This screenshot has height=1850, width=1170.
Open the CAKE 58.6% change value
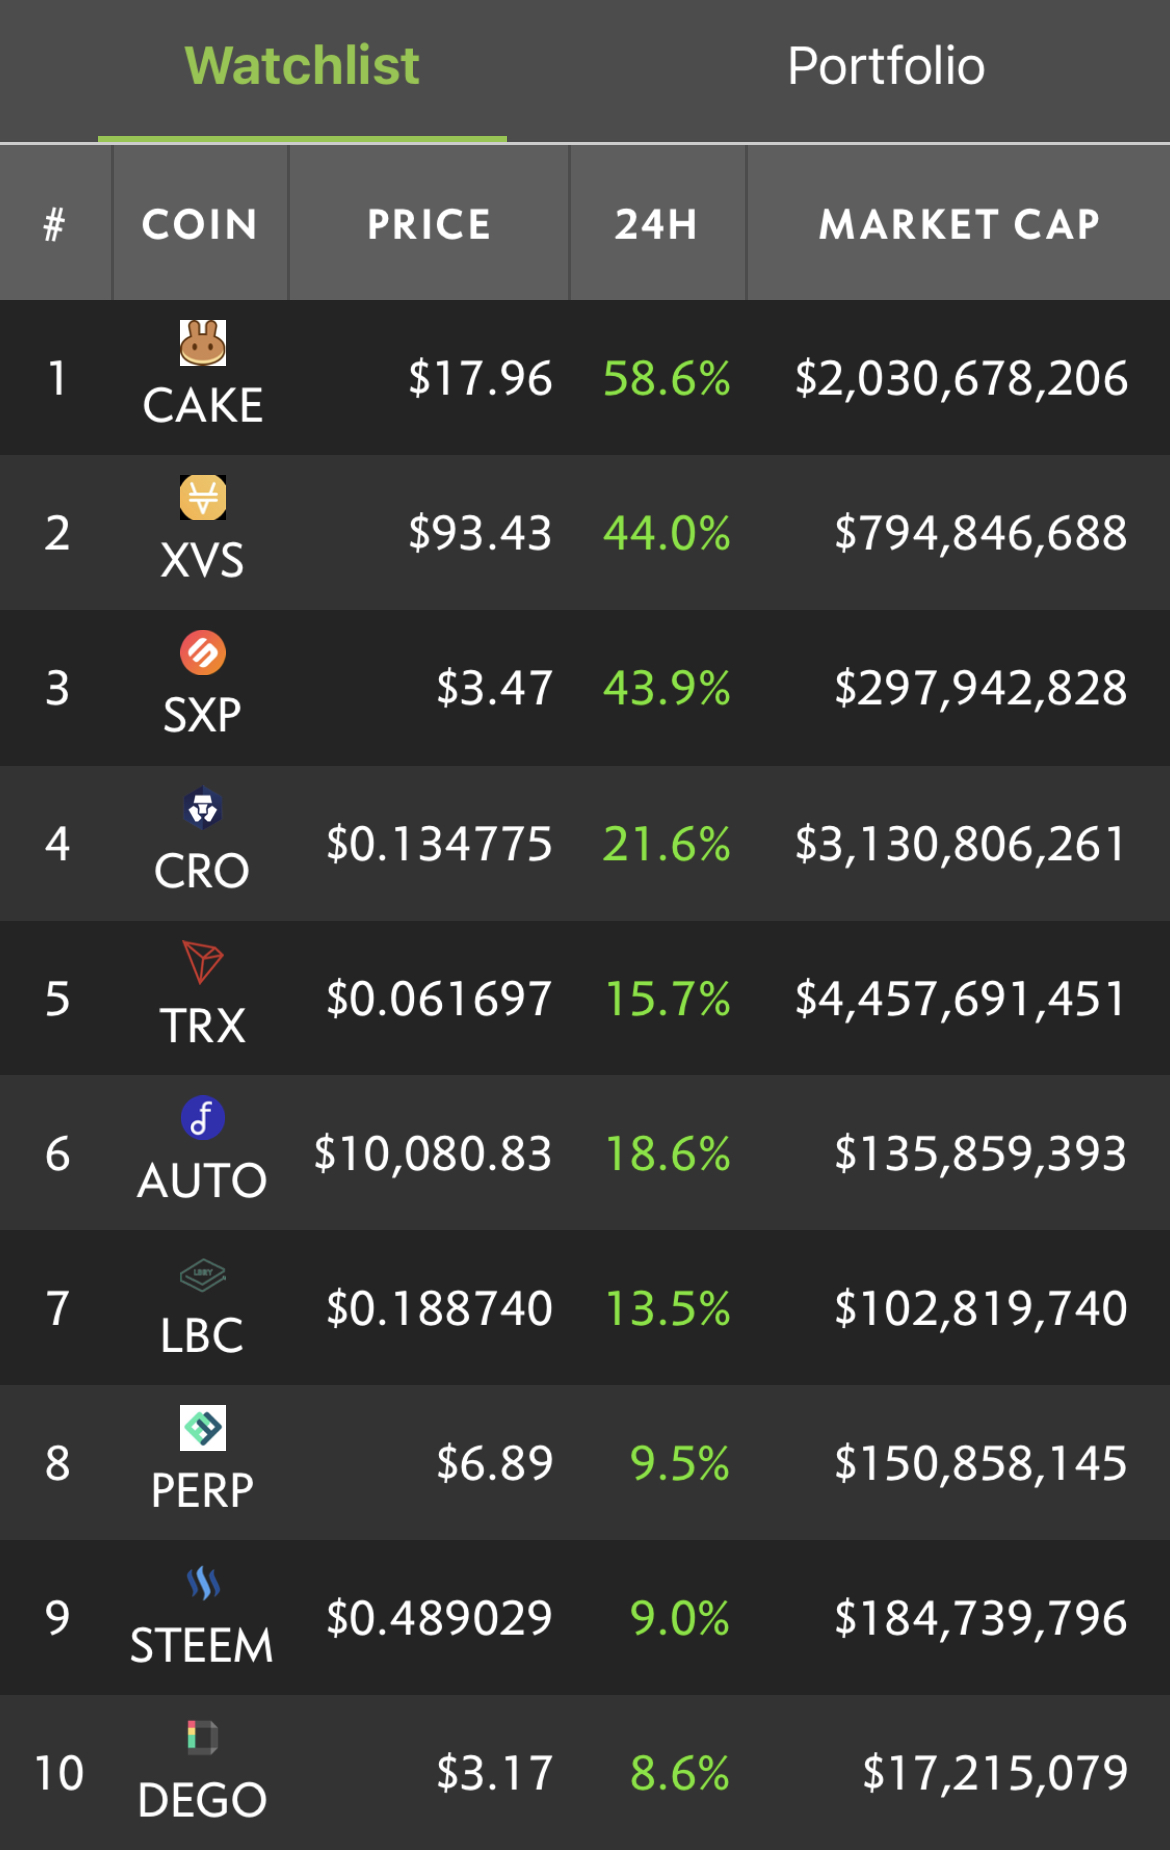tap(667, 379)
